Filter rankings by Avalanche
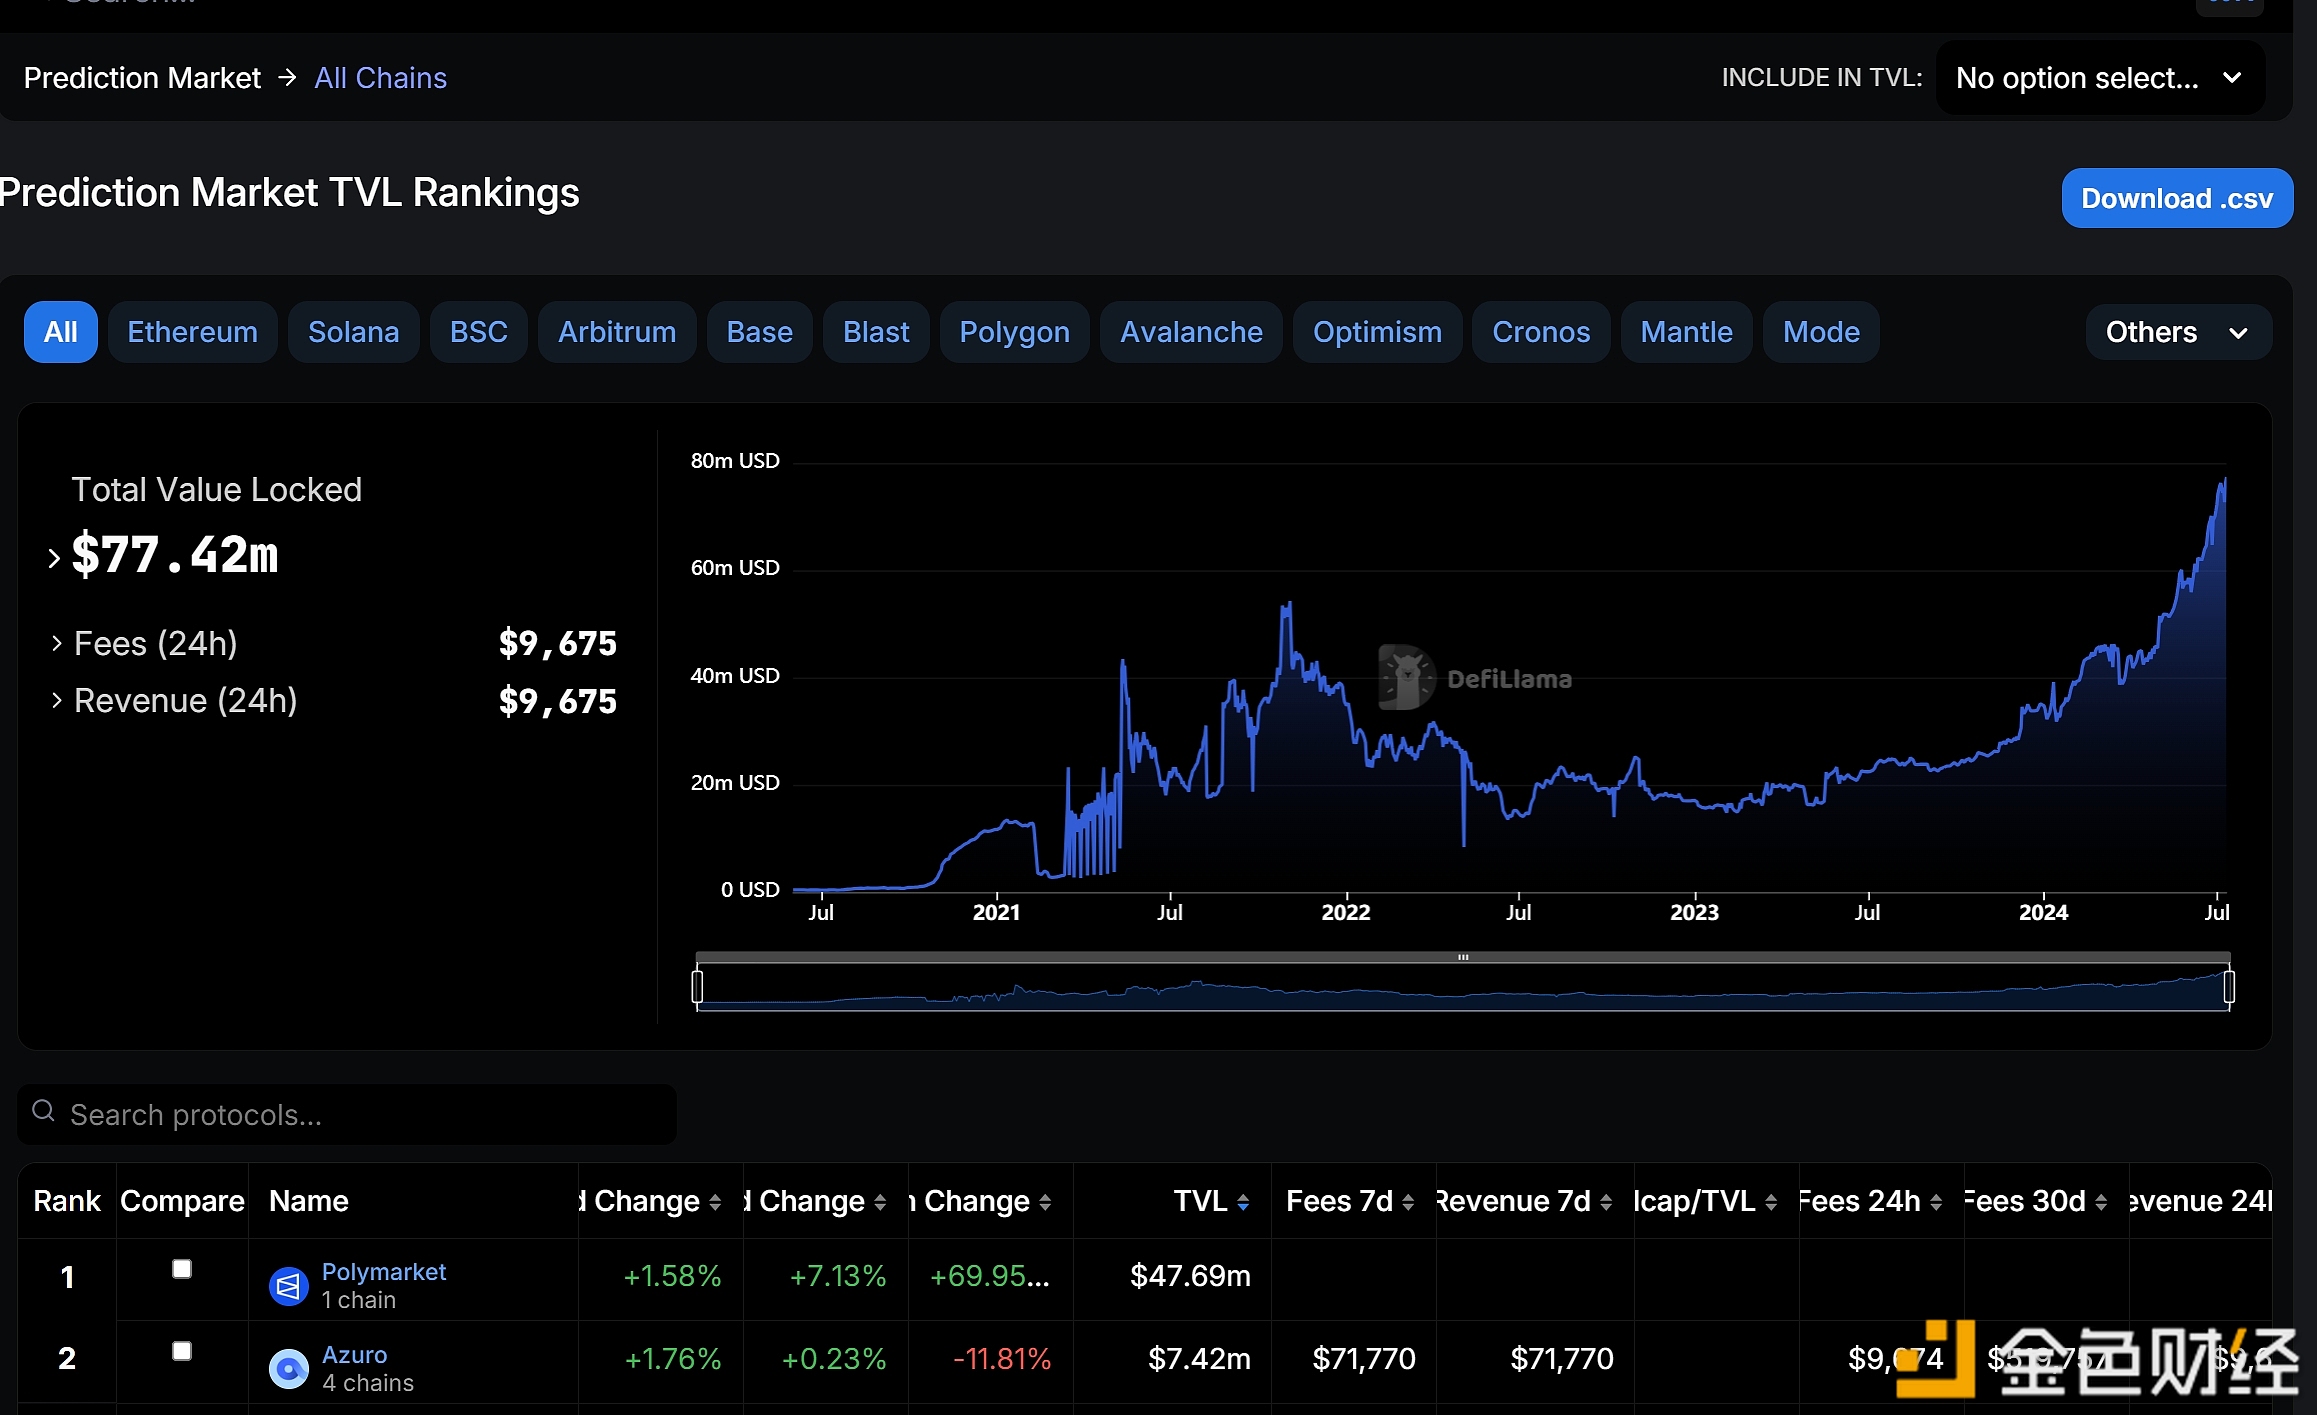Screen dimensions: 2317x1415 click(x=1192, y=332)
